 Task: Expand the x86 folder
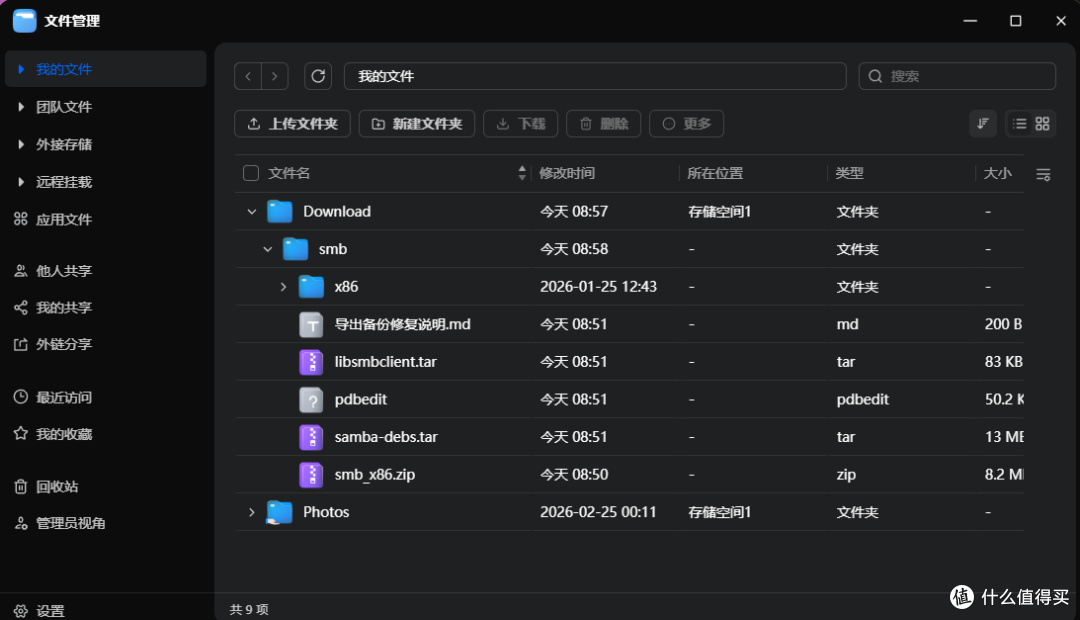click(283, 287)
